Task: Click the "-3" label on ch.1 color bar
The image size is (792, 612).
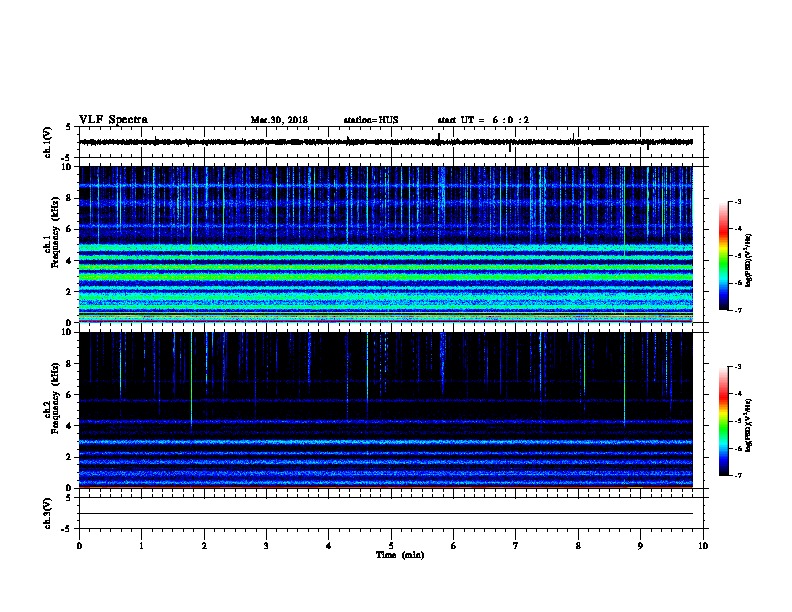Action: (x=737, y=201)
